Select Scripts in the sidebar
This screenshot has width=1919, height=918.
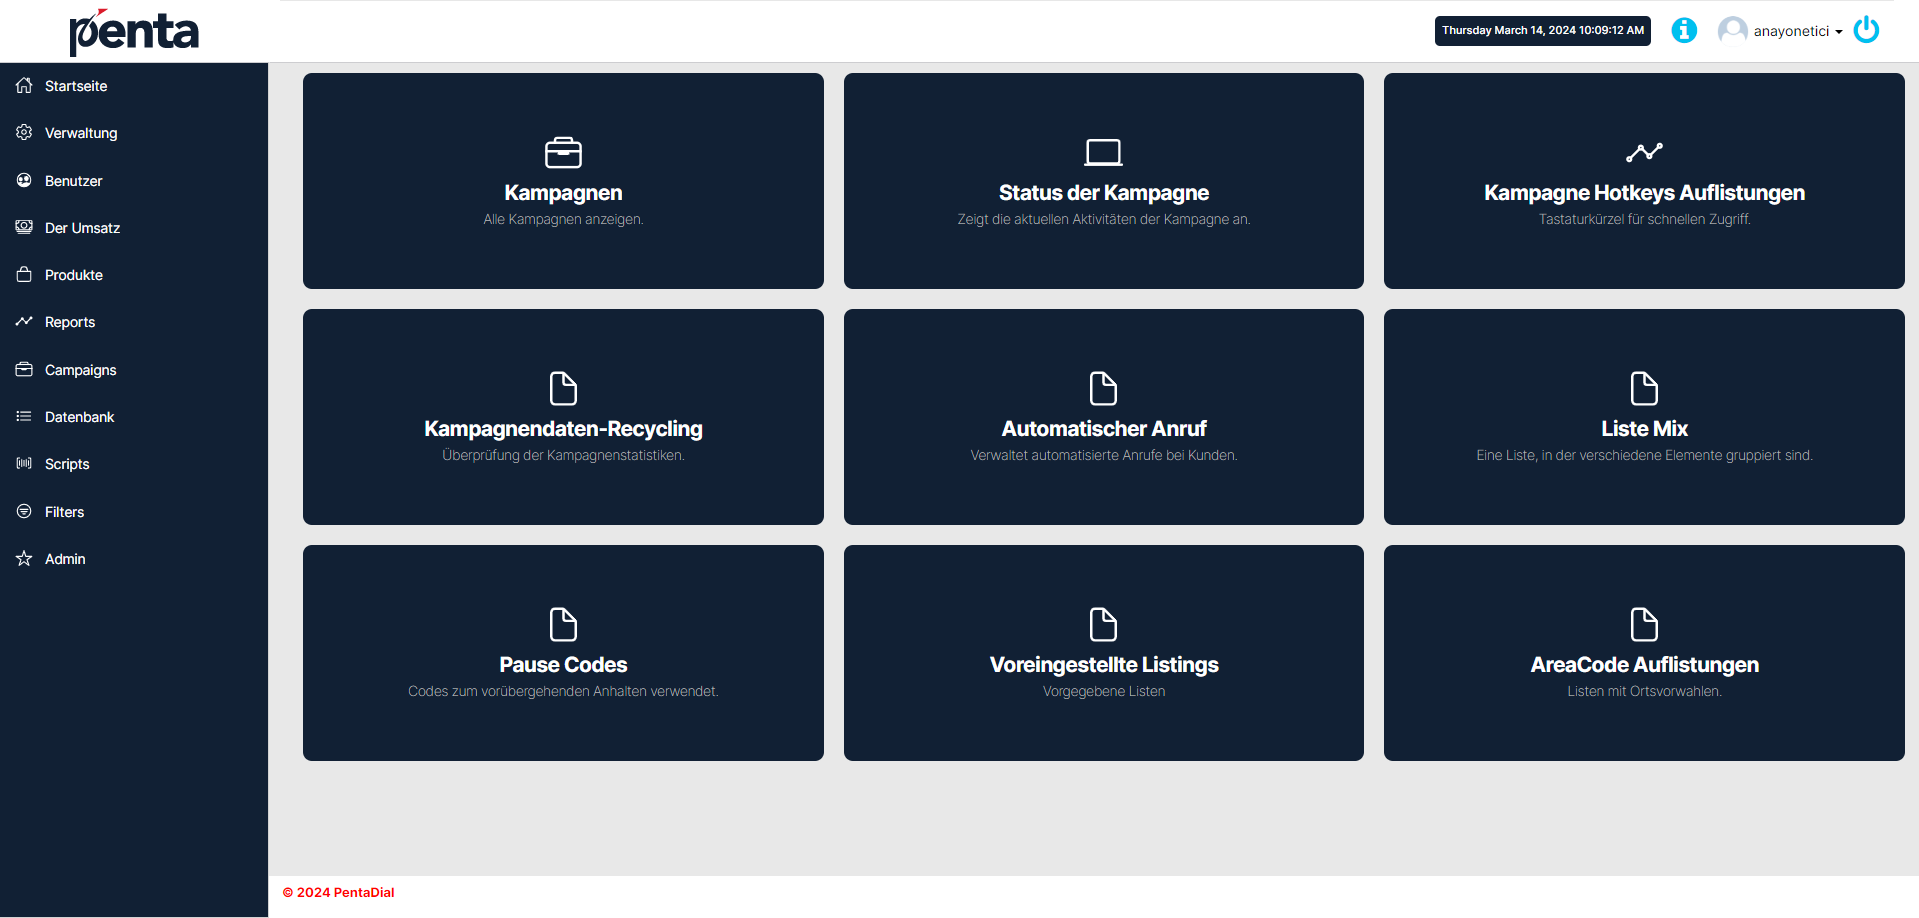tap(67, 464)
